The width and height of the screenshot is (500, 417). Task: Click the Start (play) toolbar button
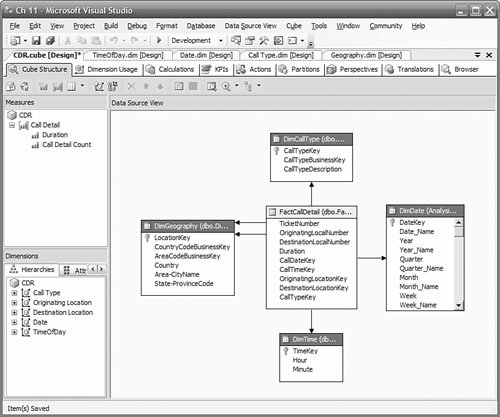point(159,40)
